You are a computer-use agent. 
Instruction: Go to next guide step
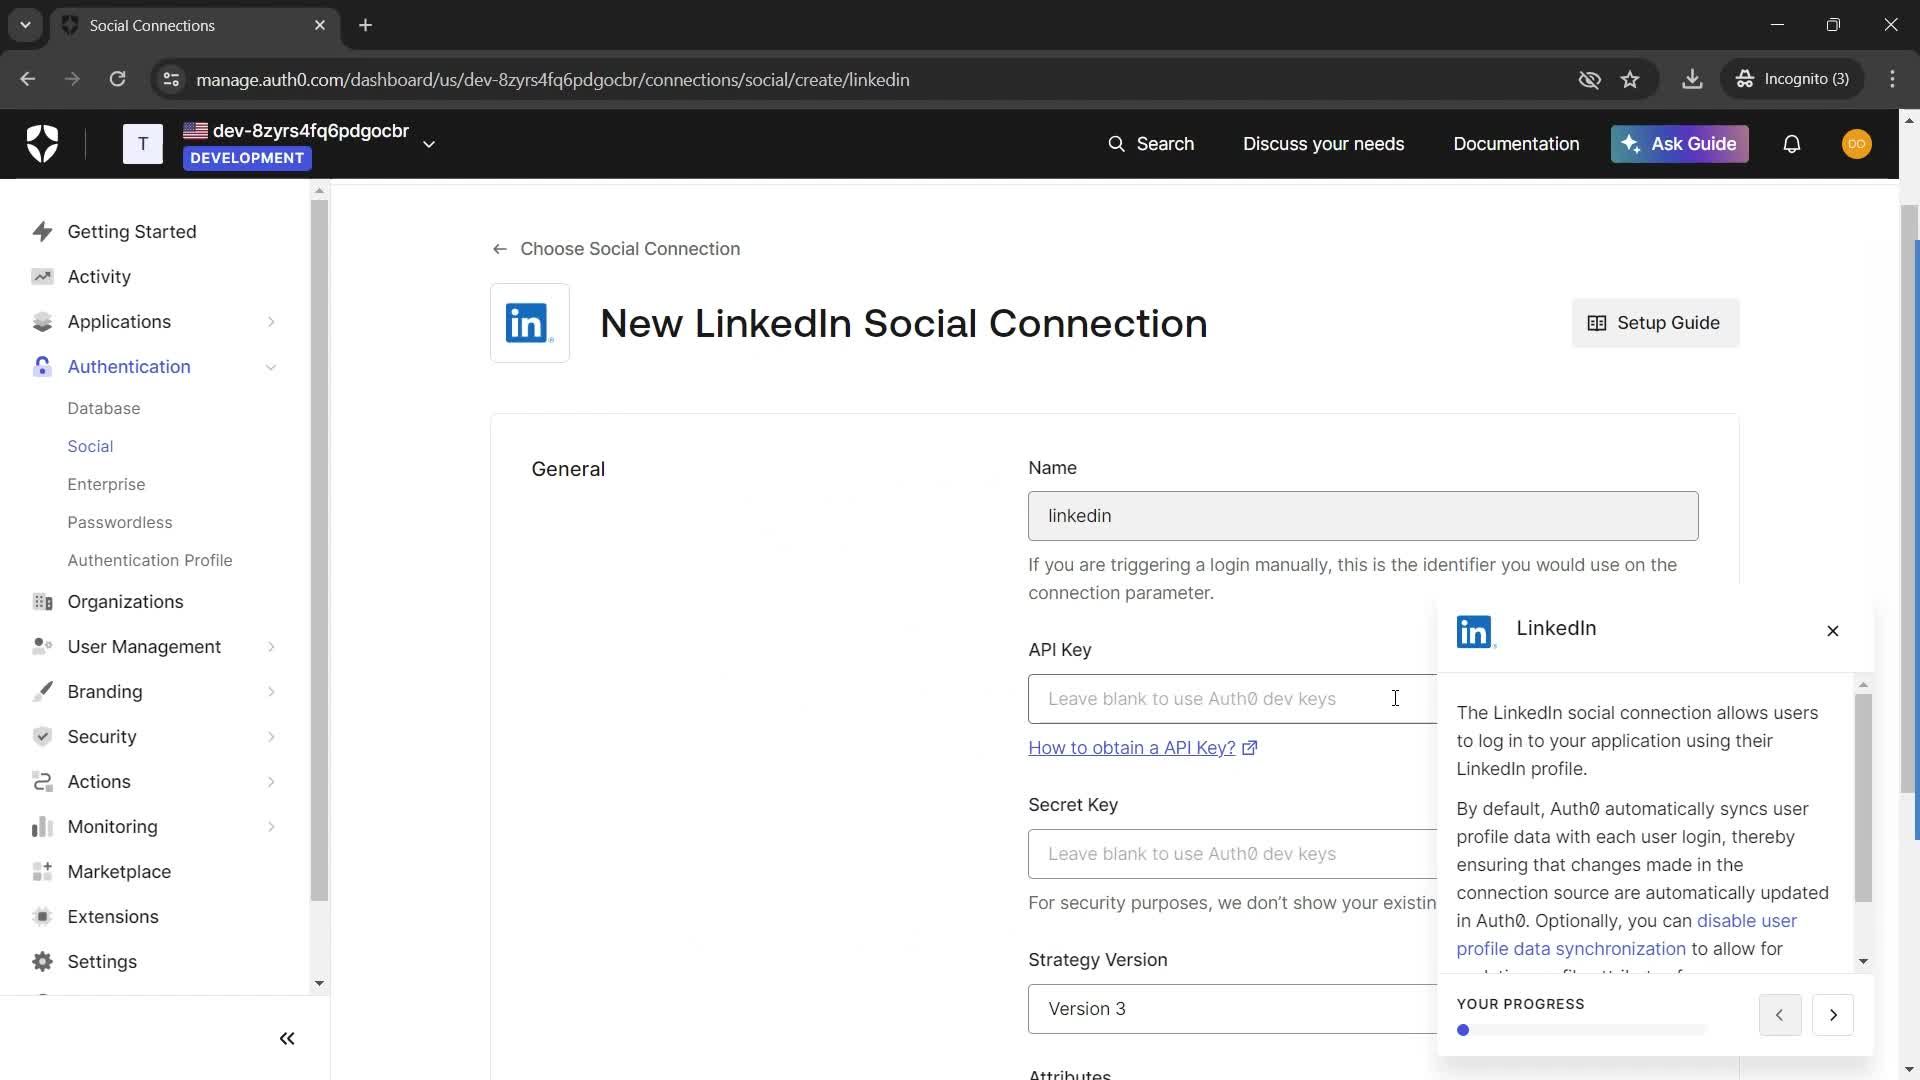[1833, 1015]
